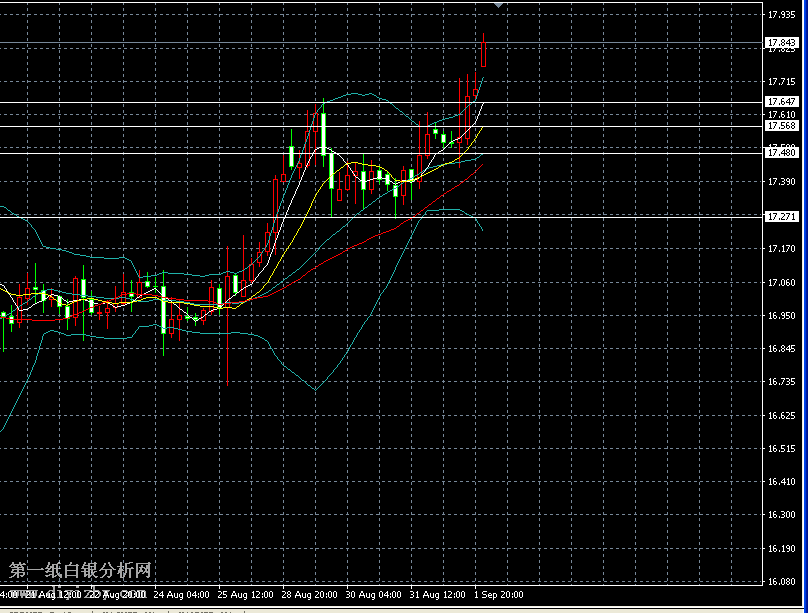Select the 31 Aug 12:00 time label

click(436, 594)
